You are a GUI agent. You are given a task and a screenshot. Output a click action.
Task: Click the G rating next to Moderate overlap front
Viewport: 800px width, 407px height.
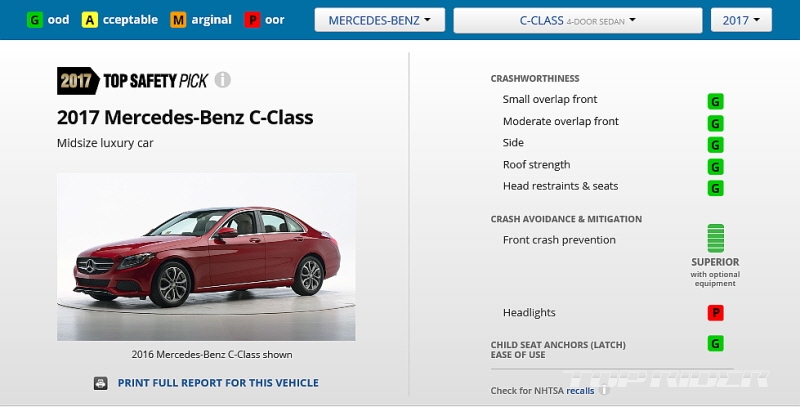point(715,123)
